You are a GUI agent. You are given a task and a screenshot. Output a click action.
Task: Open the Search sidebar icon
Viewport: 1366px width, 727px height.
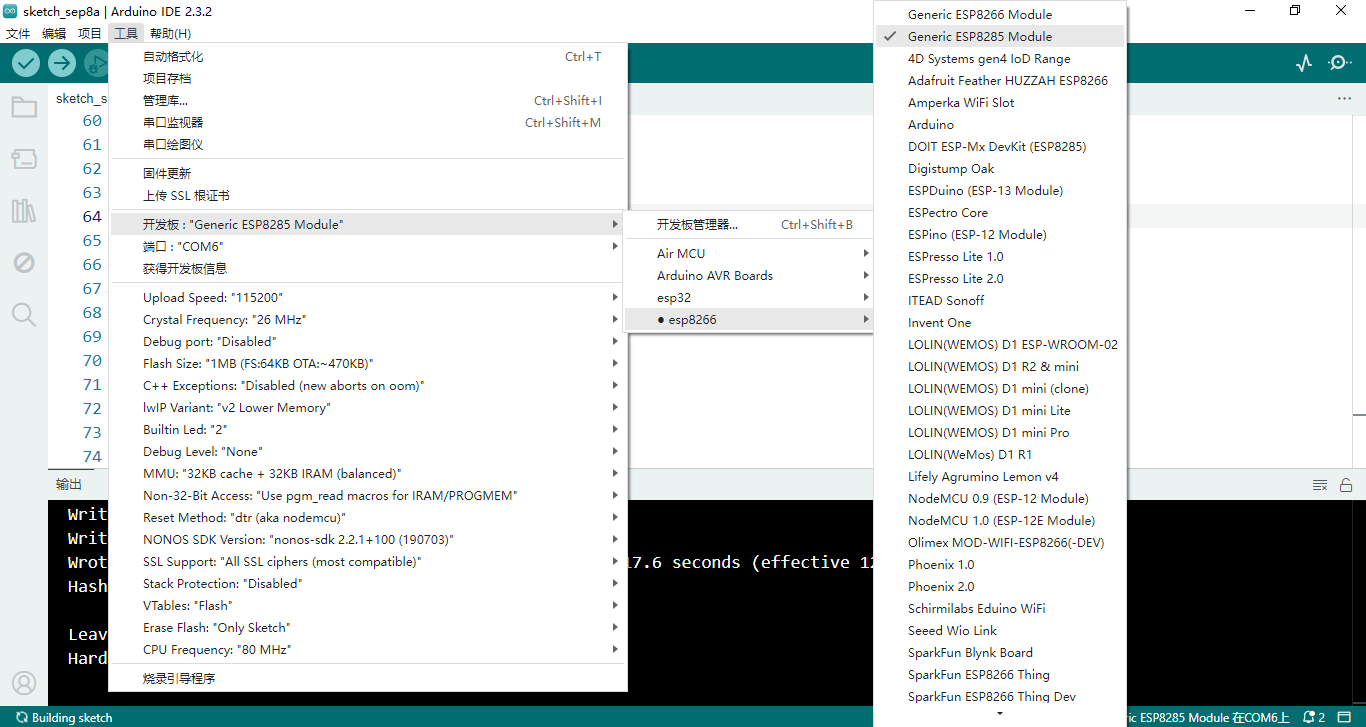click(24, 315)
